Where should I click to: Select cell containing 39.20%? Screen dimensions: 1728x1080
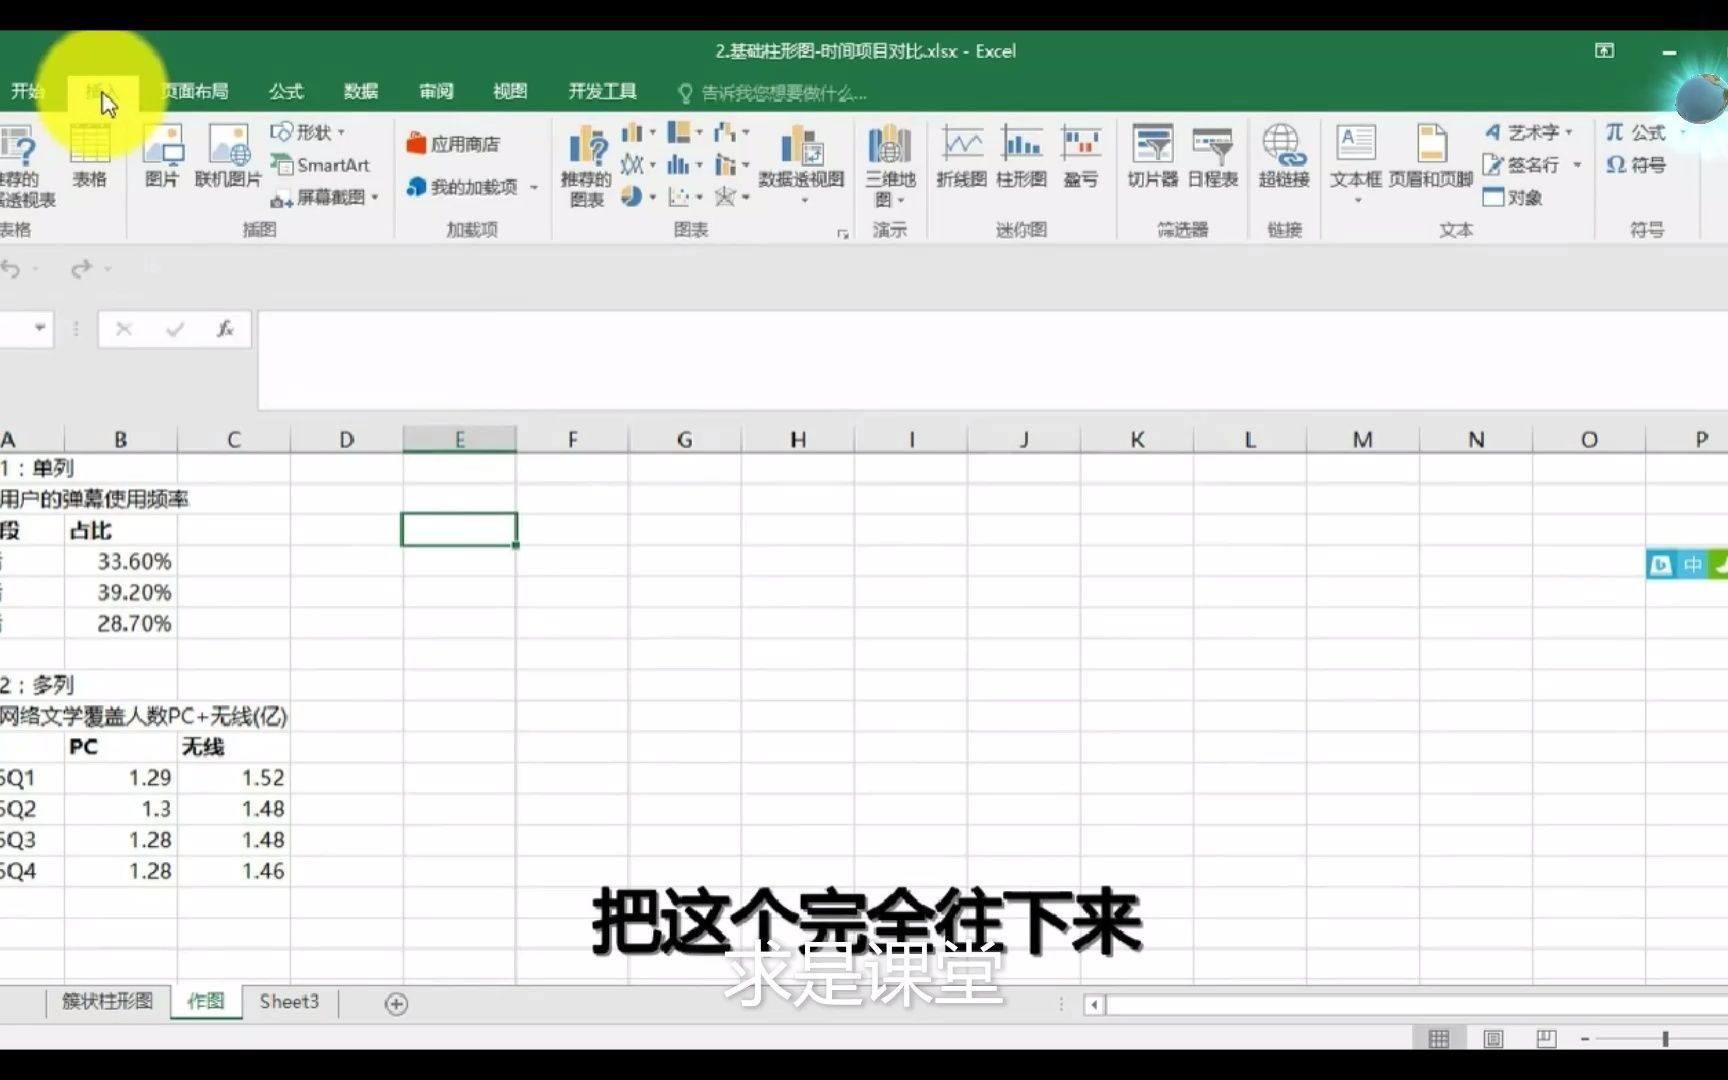click(x=121, y=592)
